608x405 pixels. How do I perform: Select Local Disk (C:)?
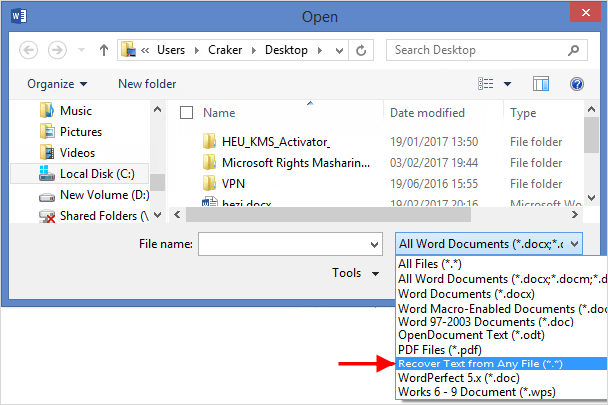[79, 173]
